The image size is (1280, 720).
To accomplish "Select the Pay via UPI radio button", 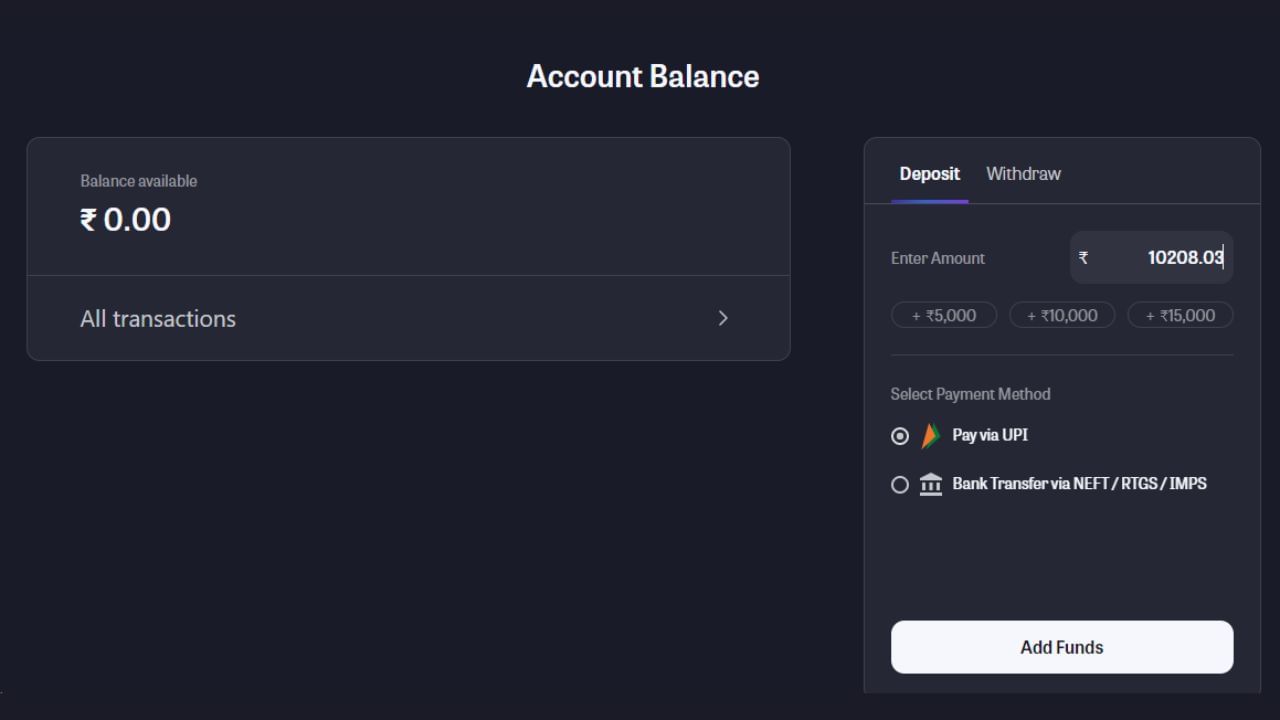I will 900,436.
